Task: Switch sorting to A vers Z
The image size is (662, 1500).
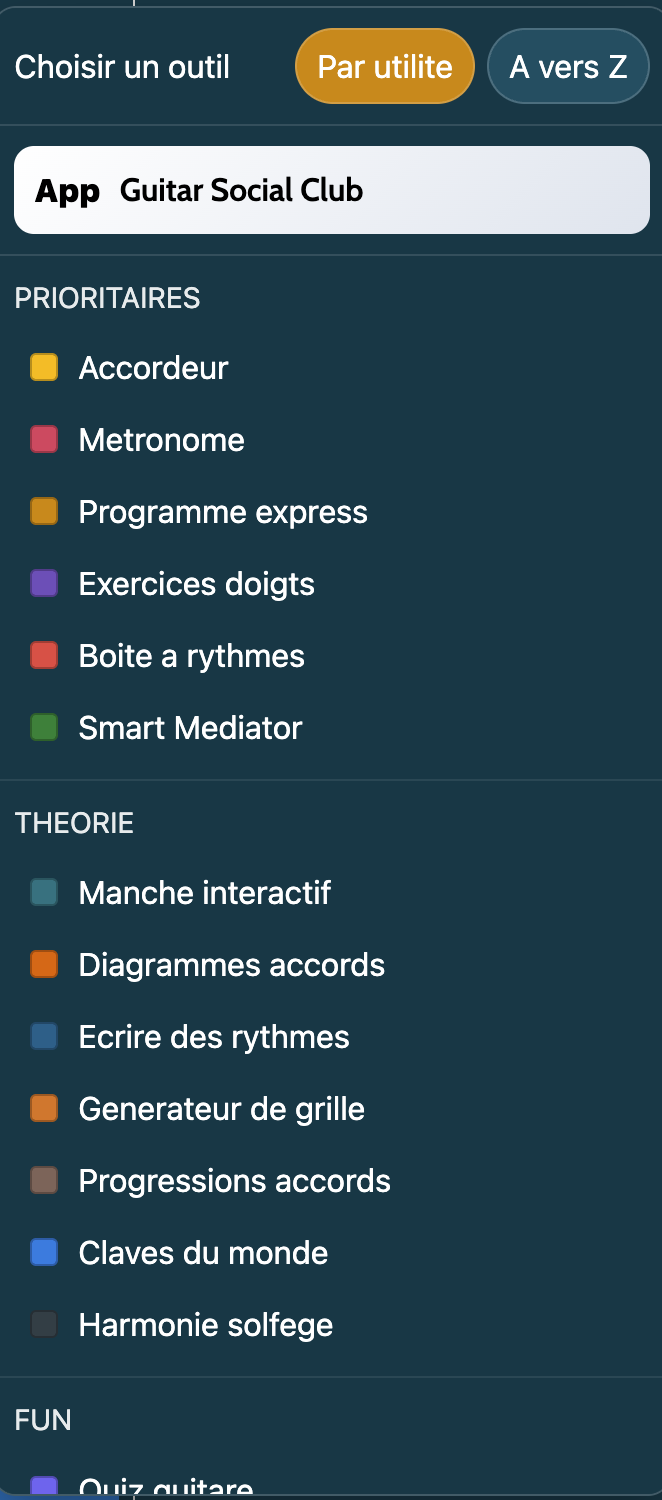Action: [568, 66]
